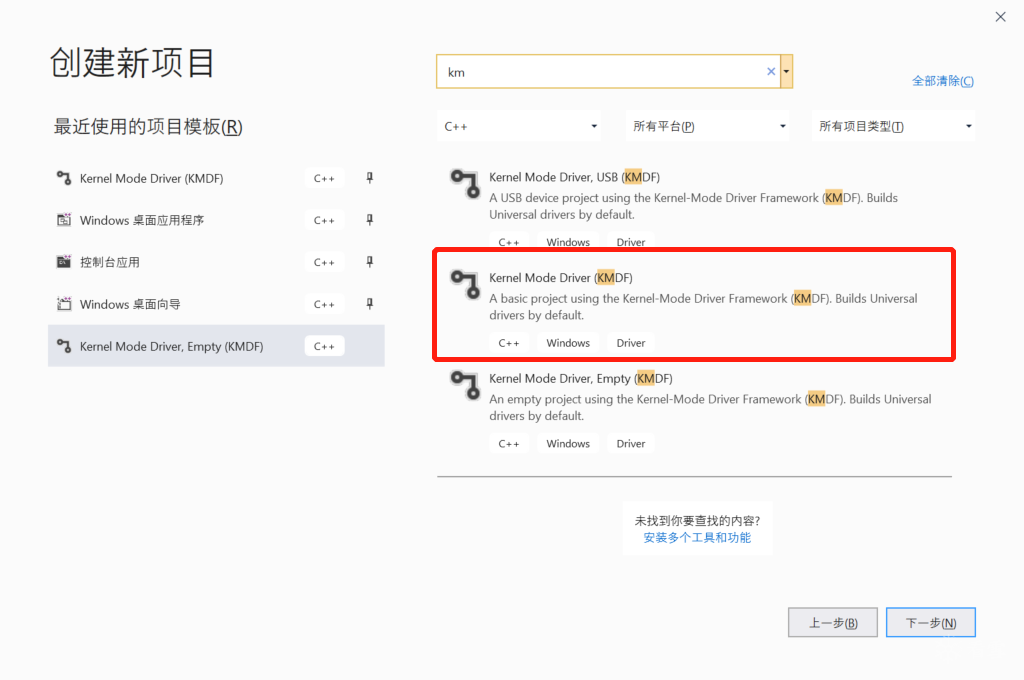The image size is (1024, 680).
Task: Toggle pin for 控制台应用
Action: 370,262
